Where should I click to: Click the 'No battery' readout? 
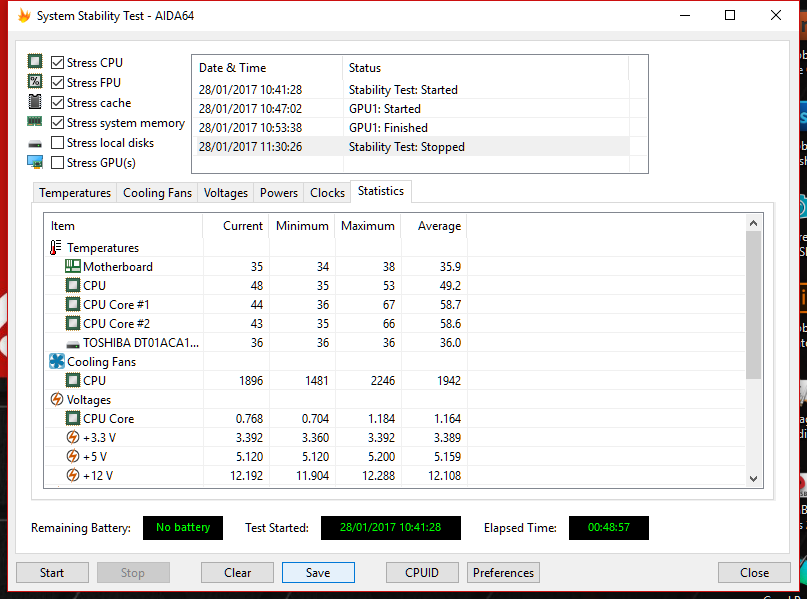coord(183,527)
